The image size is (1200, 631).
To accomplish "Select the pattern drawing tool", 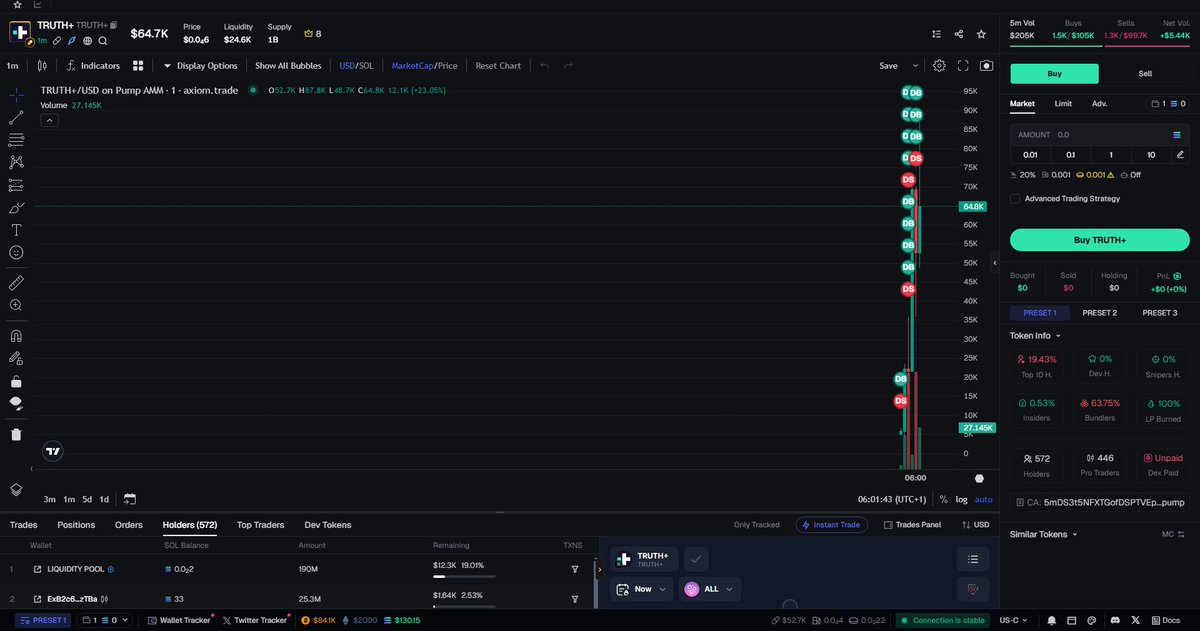I will (x=16, y=162).
